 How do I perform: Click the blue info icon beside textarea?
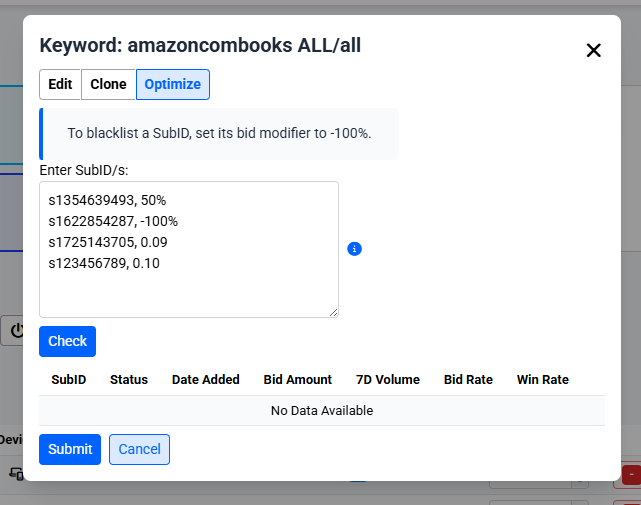[354, 248]
